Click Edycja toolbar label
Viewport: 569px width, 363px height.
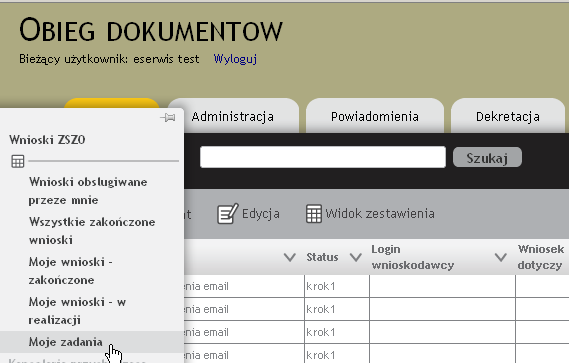tap(261, 213)
